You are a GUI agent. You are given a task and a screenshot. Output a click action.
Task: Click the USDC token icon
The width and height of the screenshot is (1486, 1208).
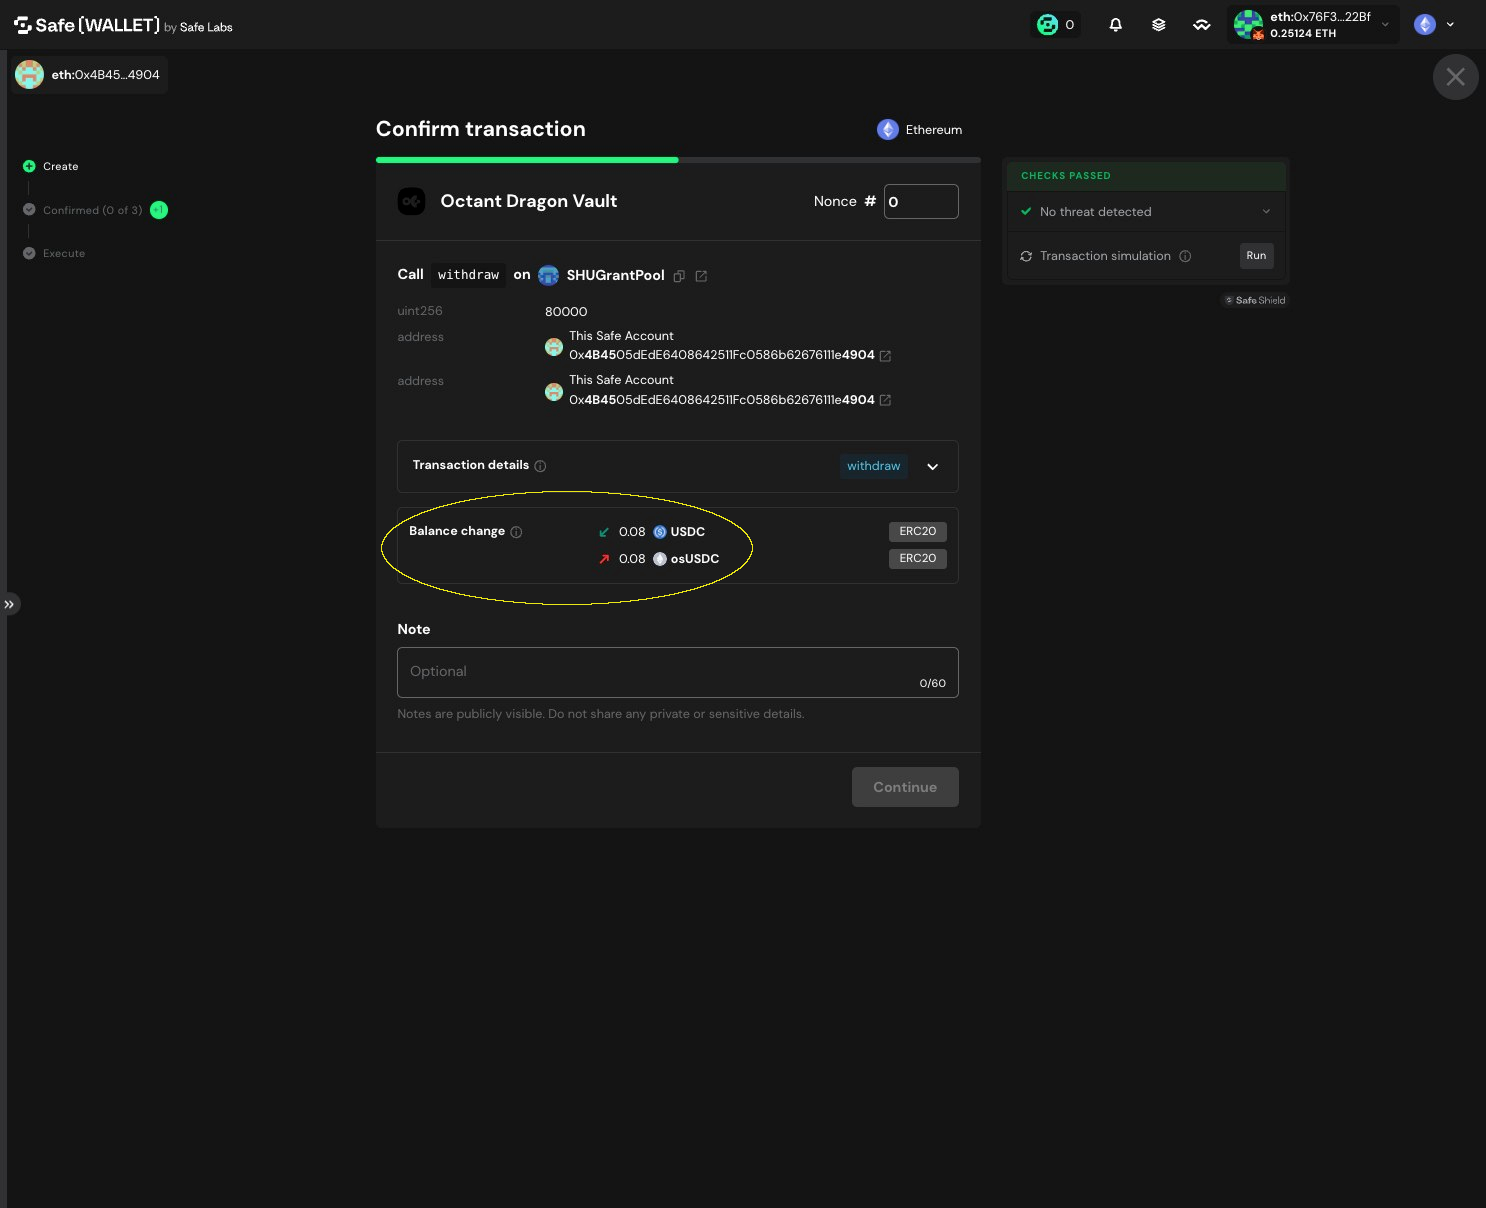(660, 532)
